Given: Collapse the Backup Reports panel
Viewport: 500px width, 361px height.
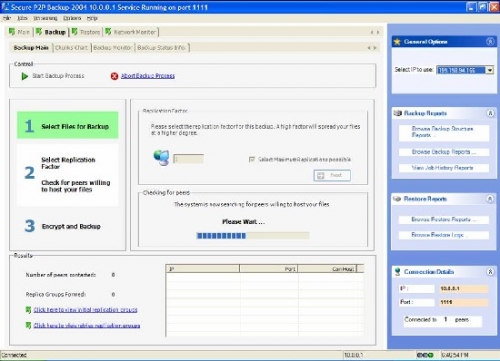Looking at the screenshot, I should 490,113.
